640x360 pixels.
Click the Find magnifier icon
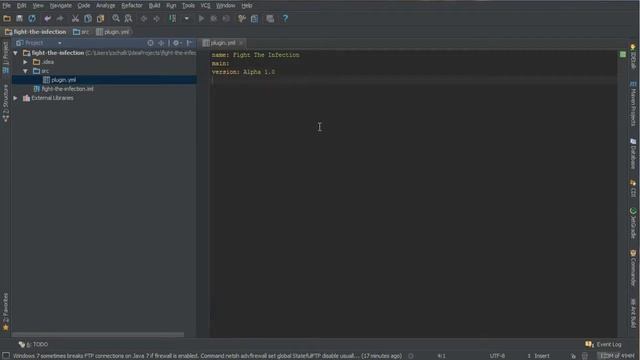tap(116, 18)
